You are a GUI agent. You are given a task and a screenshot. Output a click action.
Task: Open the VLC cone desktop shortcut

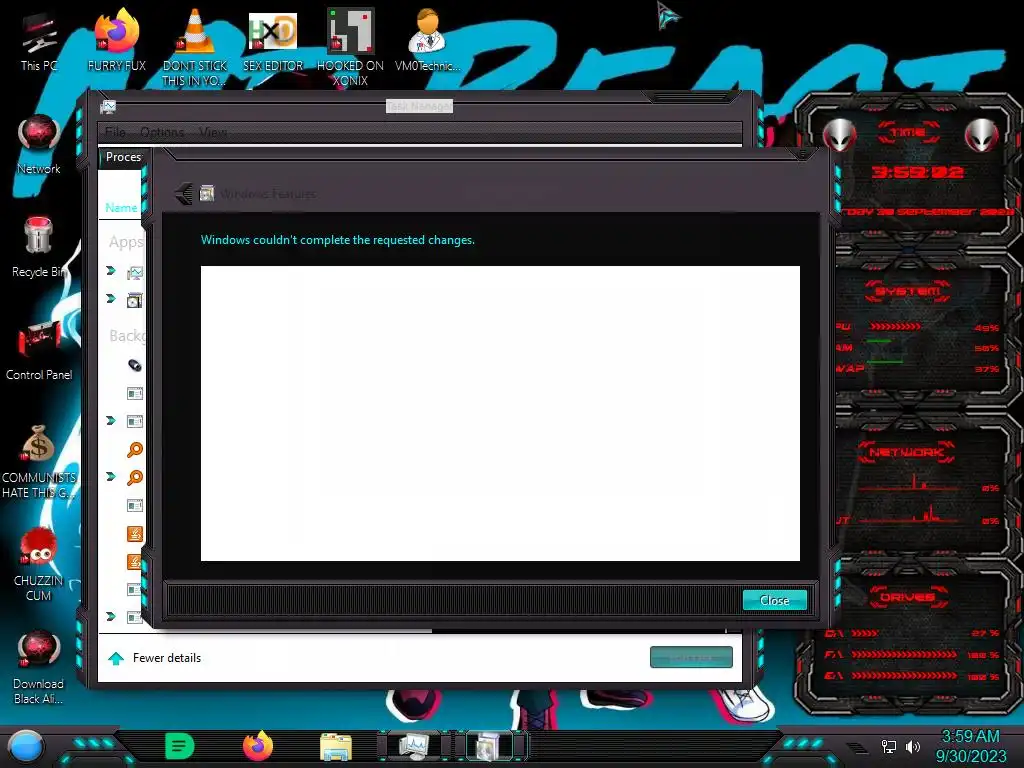point(195,46)
